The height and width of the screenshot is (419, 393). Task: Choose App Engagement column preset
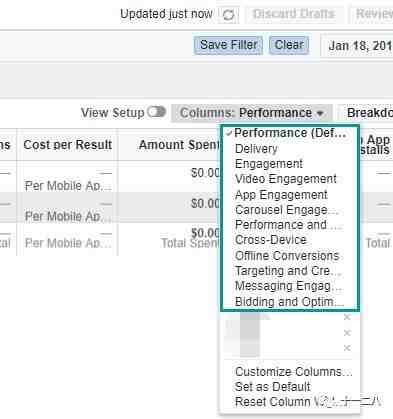[281, 195]
